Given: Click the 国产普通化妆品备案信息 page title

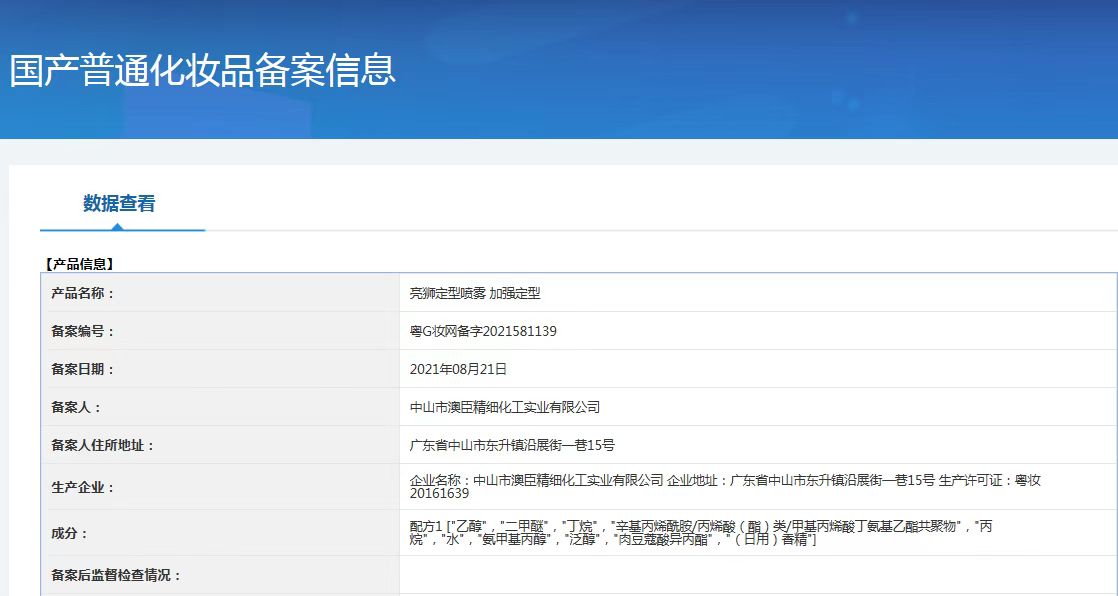Looking at the screenshot, I should 202,70.
